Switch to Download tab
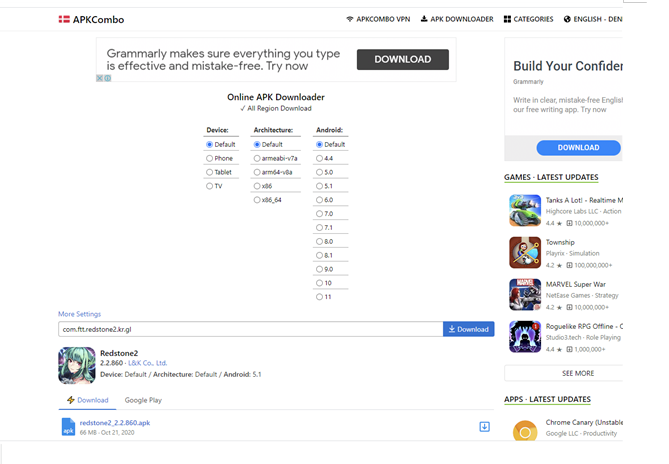This screenshot has height=464, width=669. (x=87, y=400)
